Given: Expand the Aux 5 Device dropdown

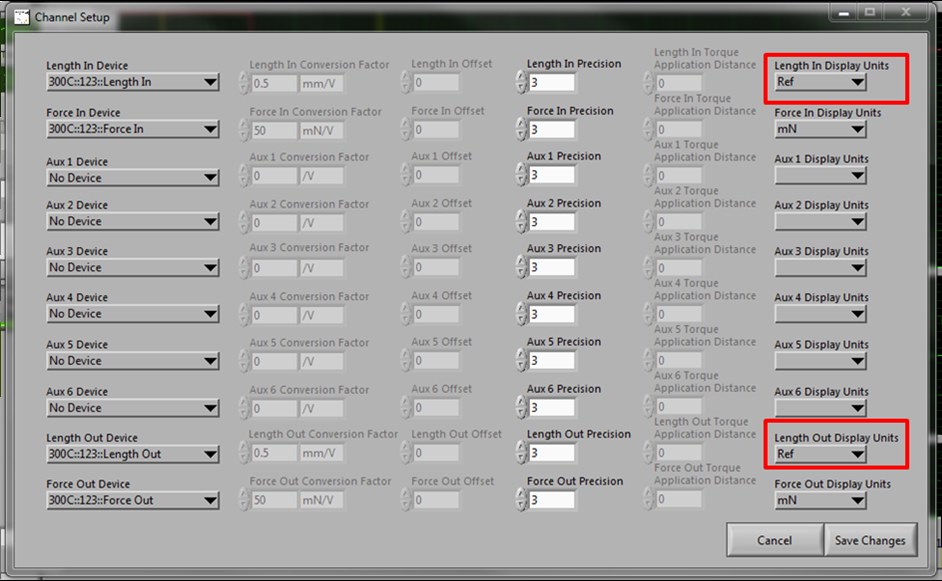Looking at the screenshot, I should 133,360.
